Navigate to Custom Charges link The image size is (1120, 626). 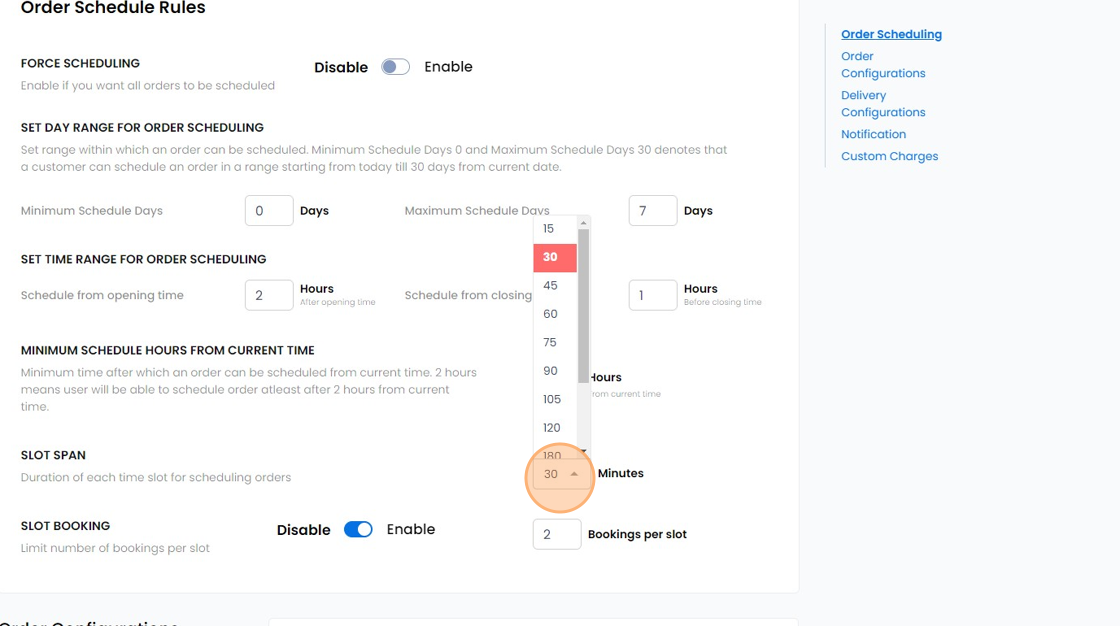click(889, 156)
